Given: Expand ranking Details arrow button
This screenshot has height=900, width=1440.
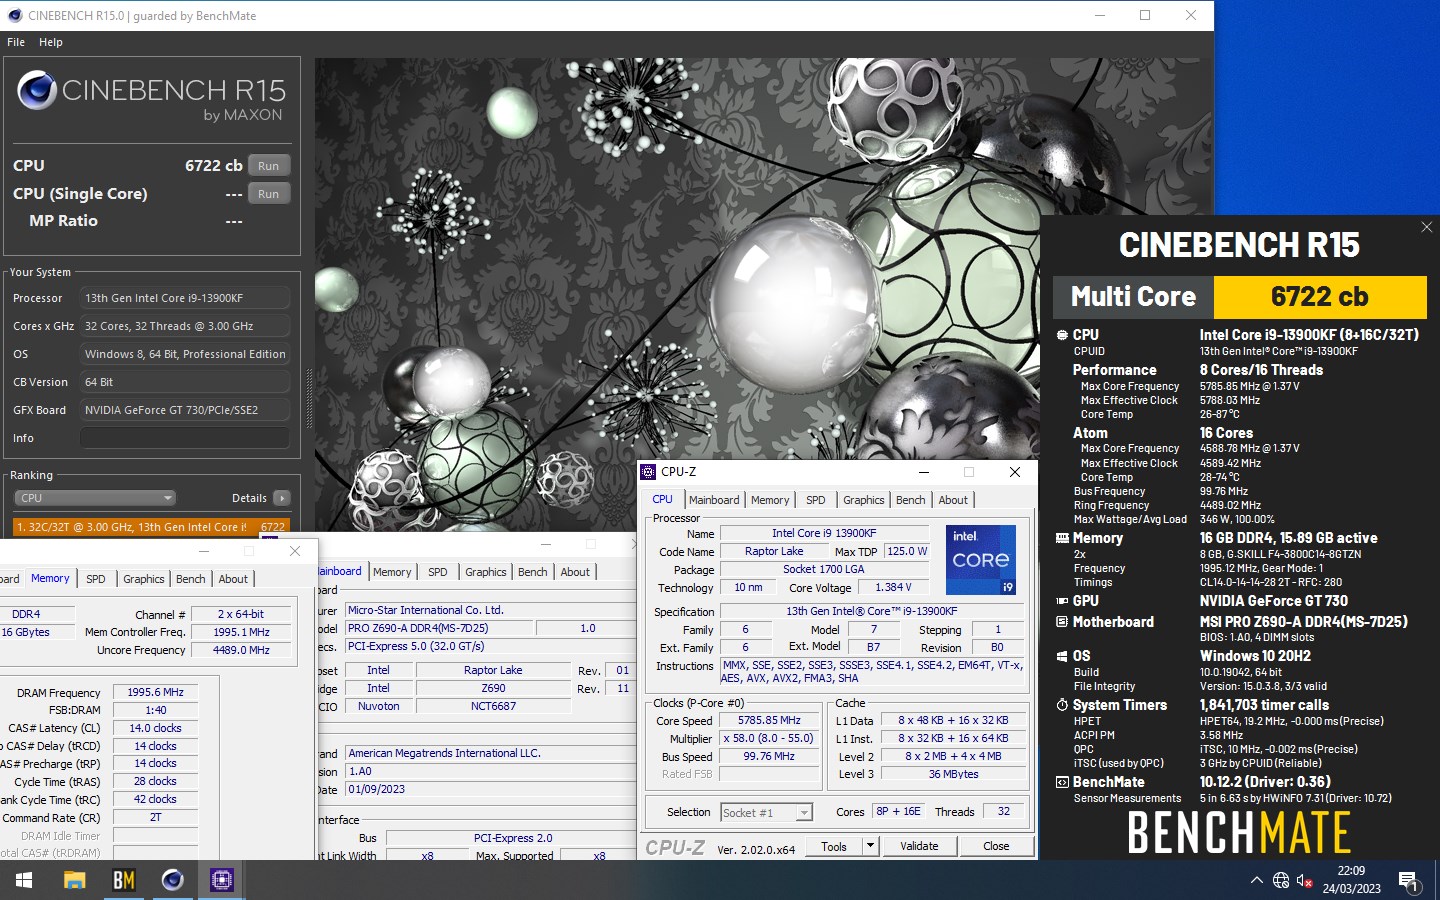Looking at the screenshot, I should tap(282, 498).
